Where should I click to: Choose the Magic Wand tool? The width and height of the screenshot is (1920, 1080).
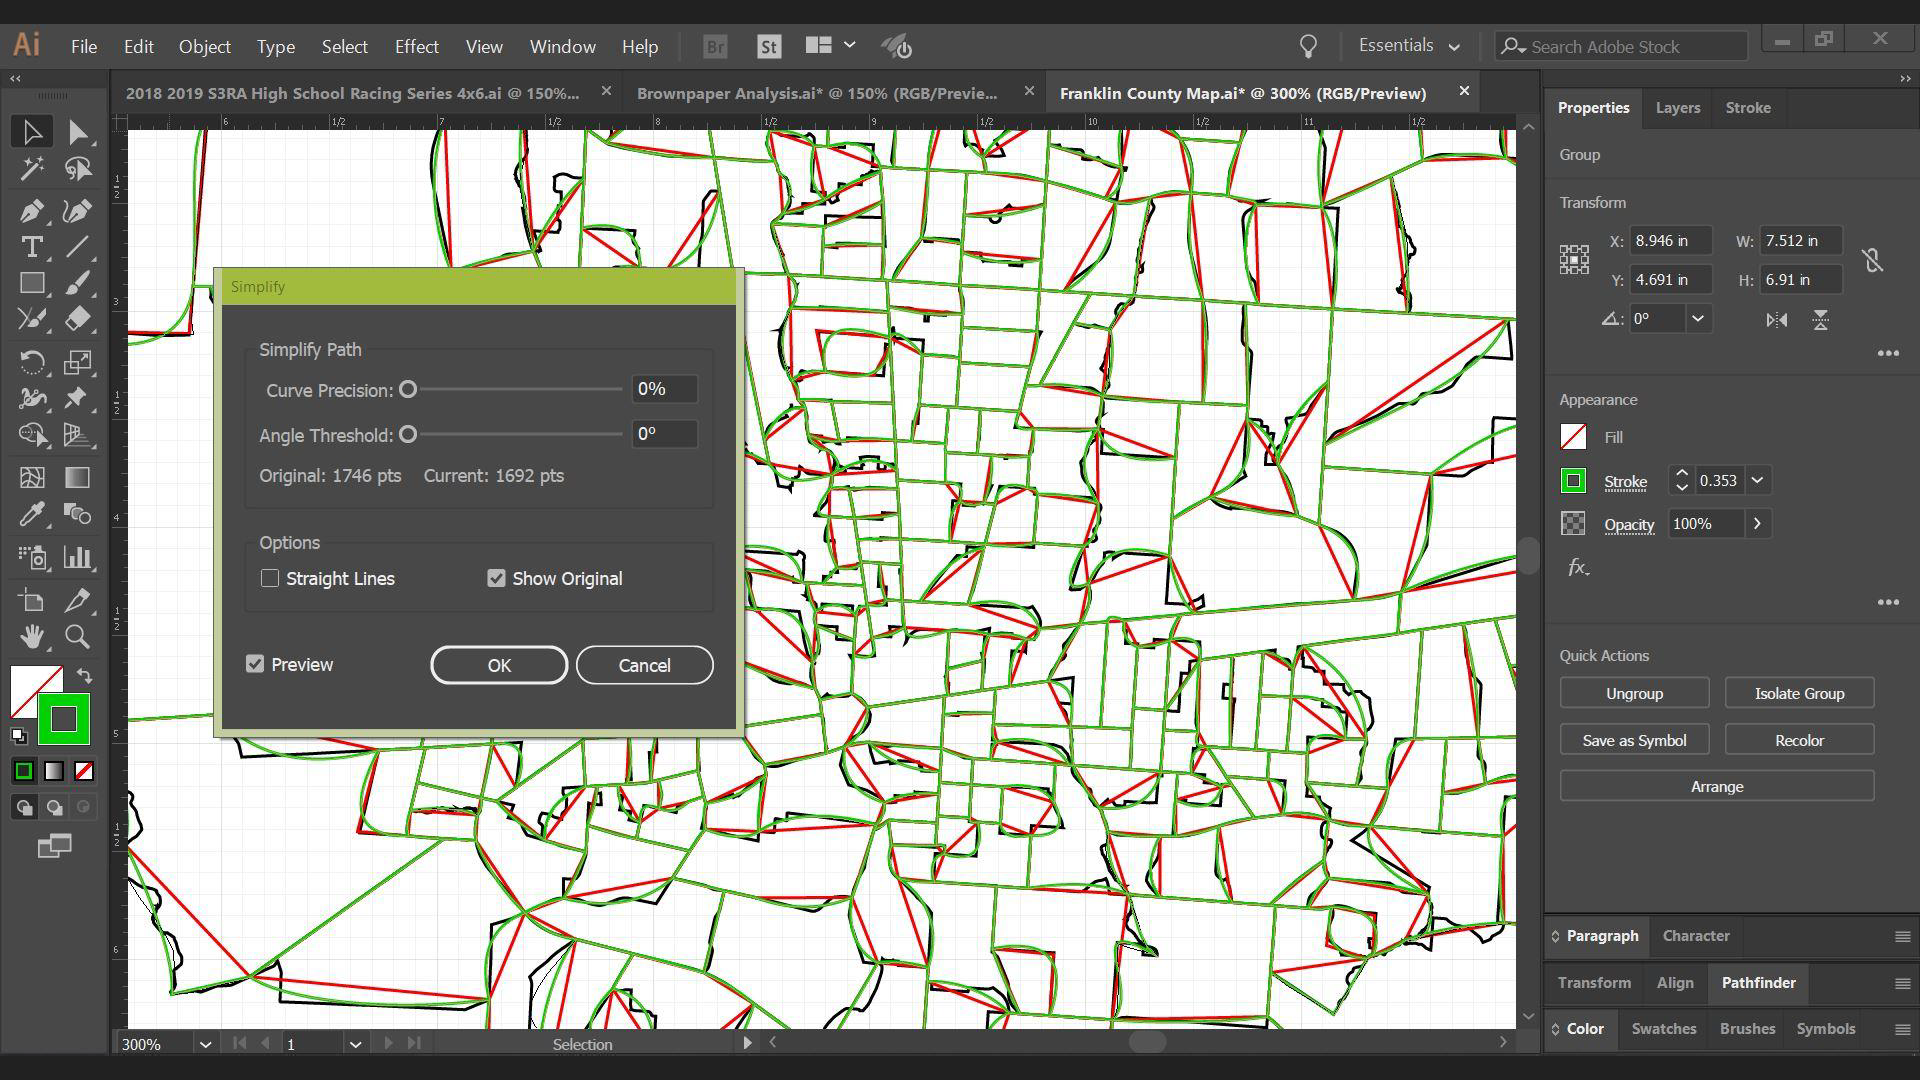click(x=31, y=169)
